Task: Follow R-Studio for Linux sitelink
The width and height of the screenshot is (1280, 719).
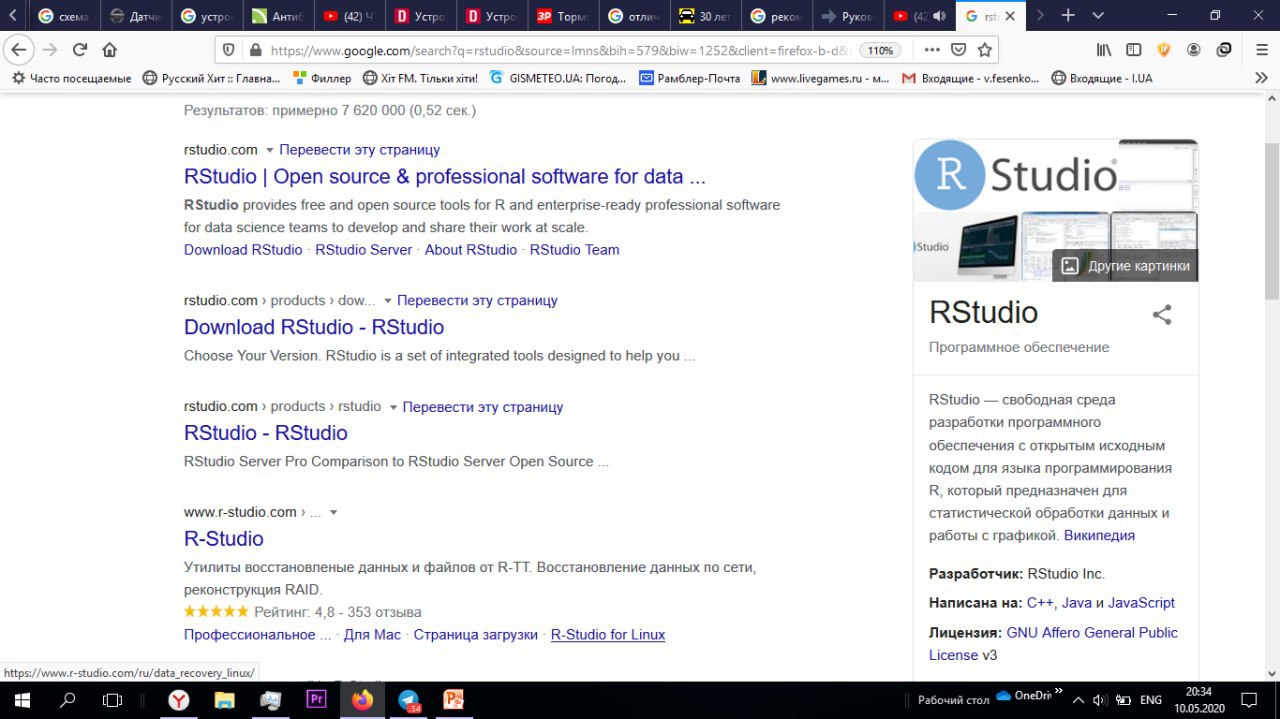Action: pos(608,635)
